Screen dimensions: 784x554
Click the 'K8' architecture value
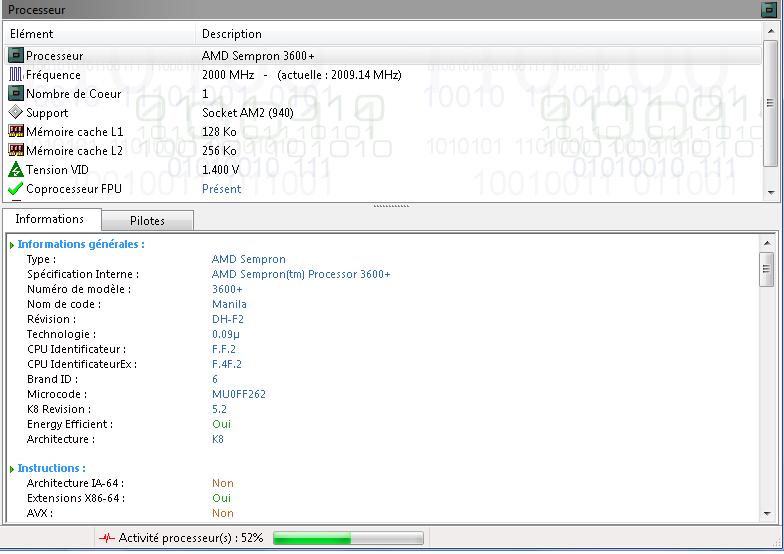[218, 439]
